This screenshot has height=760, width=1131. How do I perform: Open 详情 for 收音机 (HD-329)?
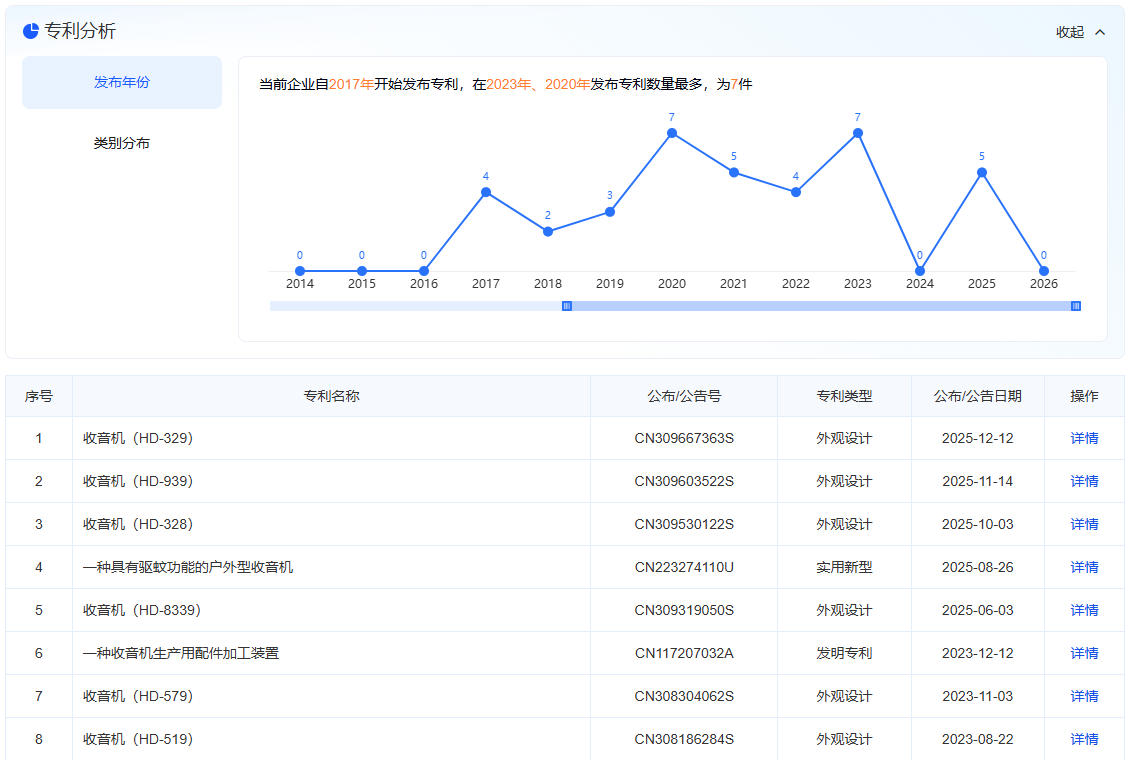click(x=1084, y=438)
